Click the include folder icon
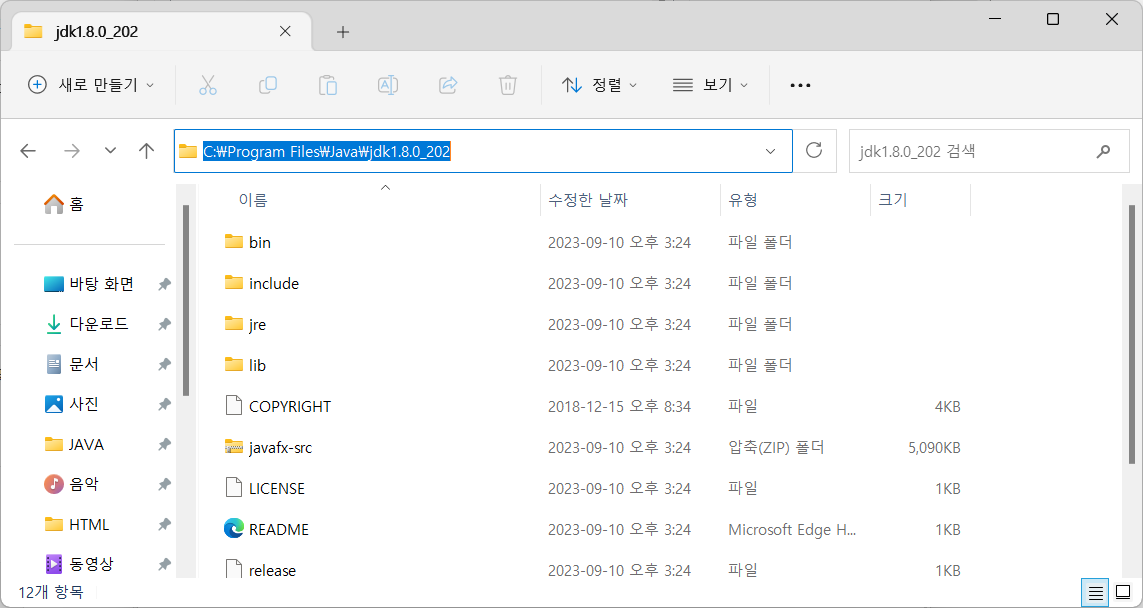Image resolution: width=1143 pixels, height=608 pixels. click(x=233, y=282)
